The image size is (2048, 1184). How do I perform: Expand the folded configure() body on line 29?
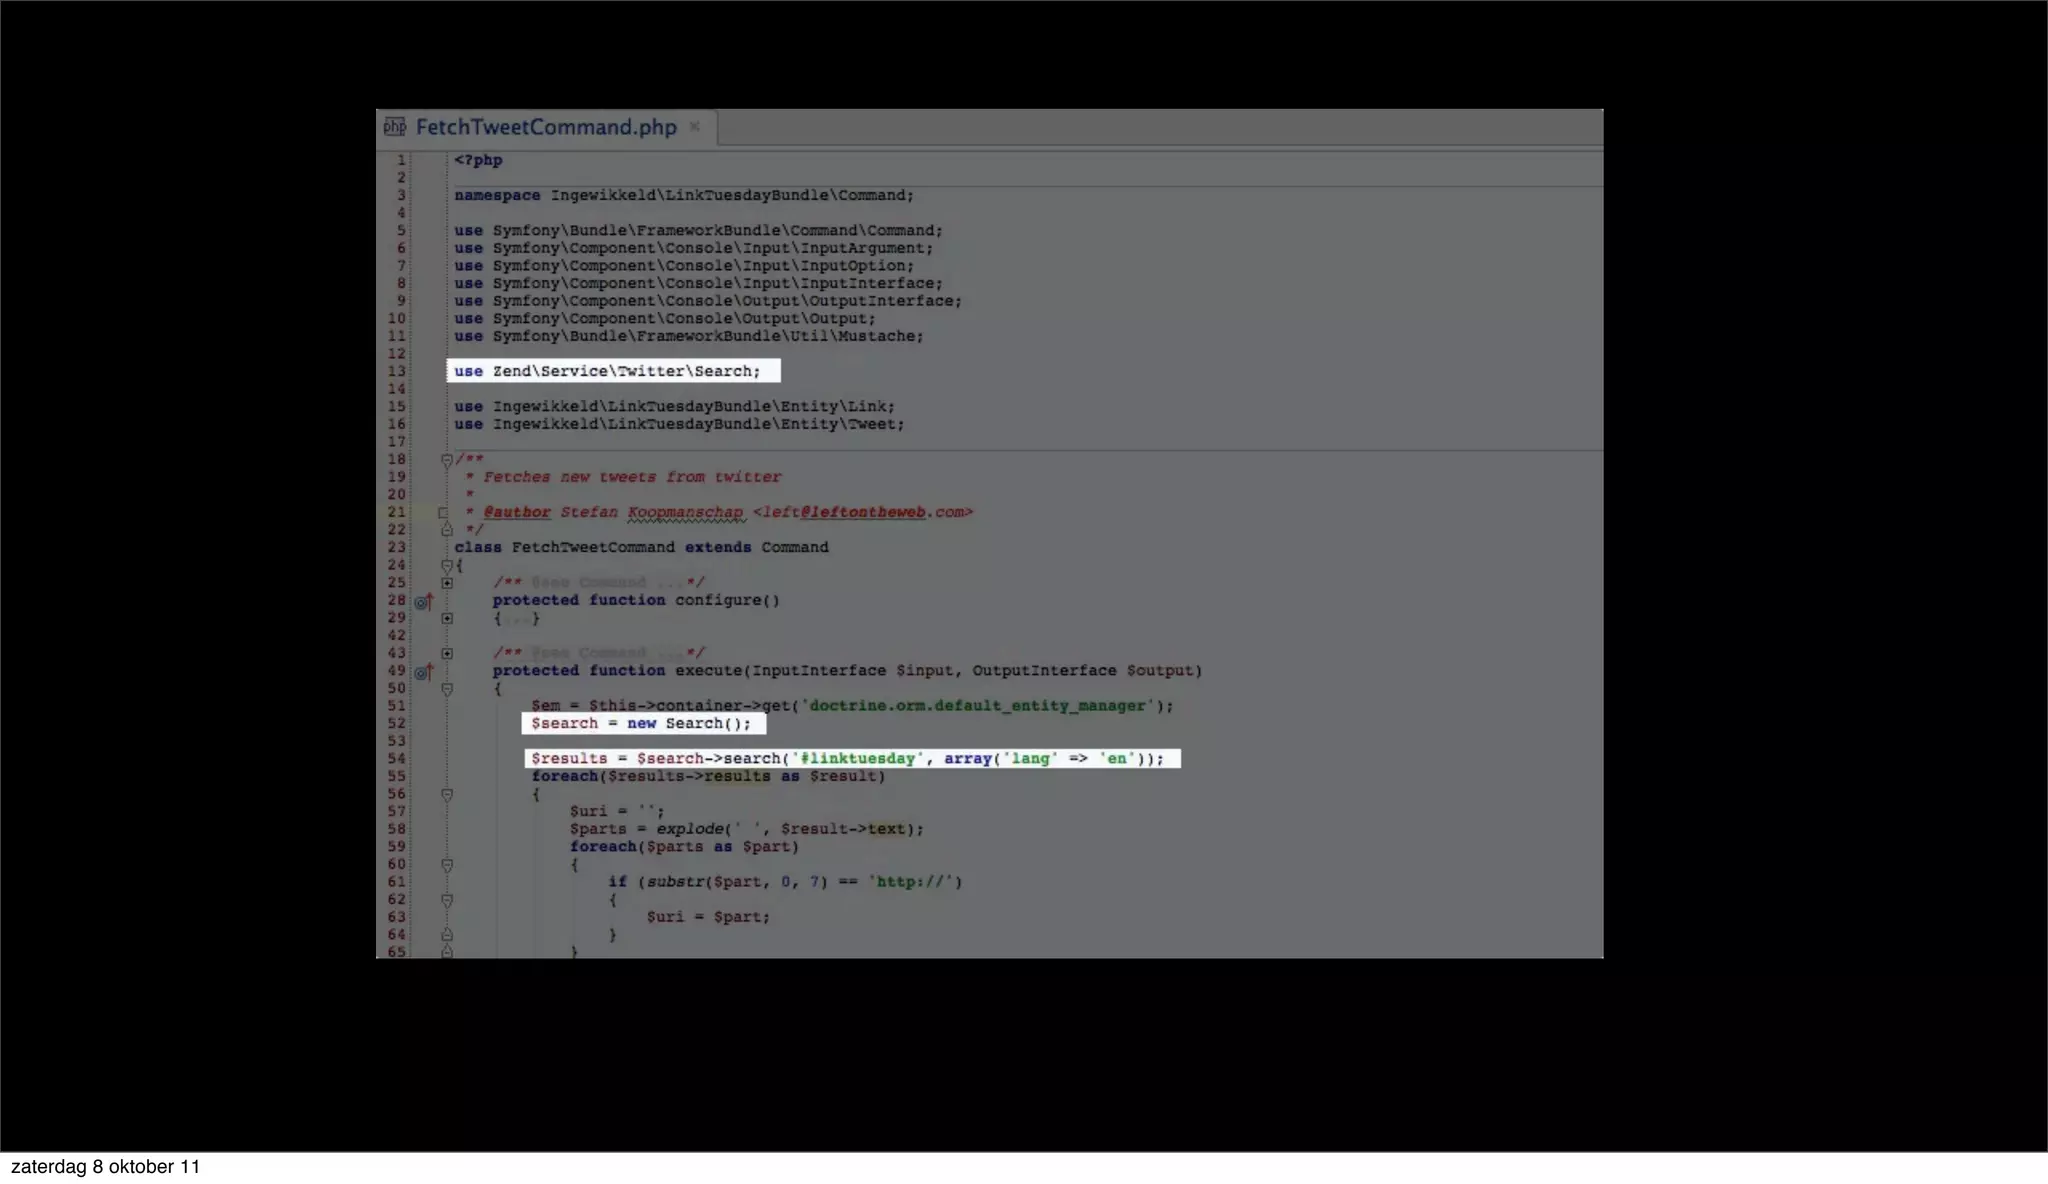[x=447, y=618]
